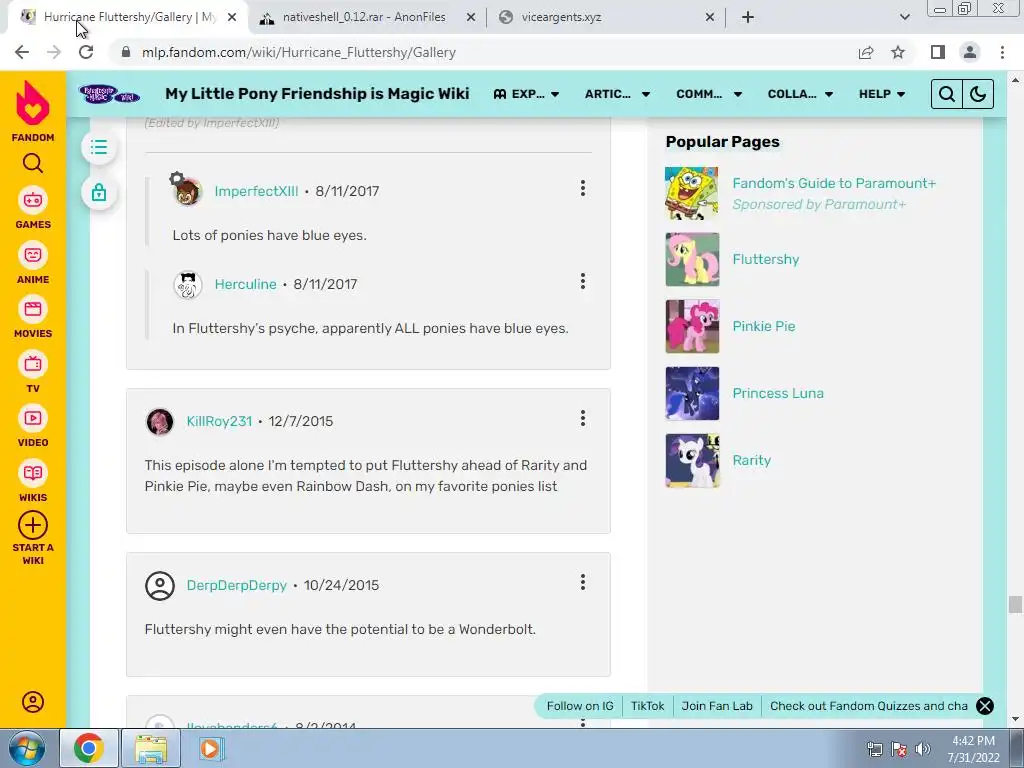Open the options menu for ImperfectXIII's comment

point(583,189)
